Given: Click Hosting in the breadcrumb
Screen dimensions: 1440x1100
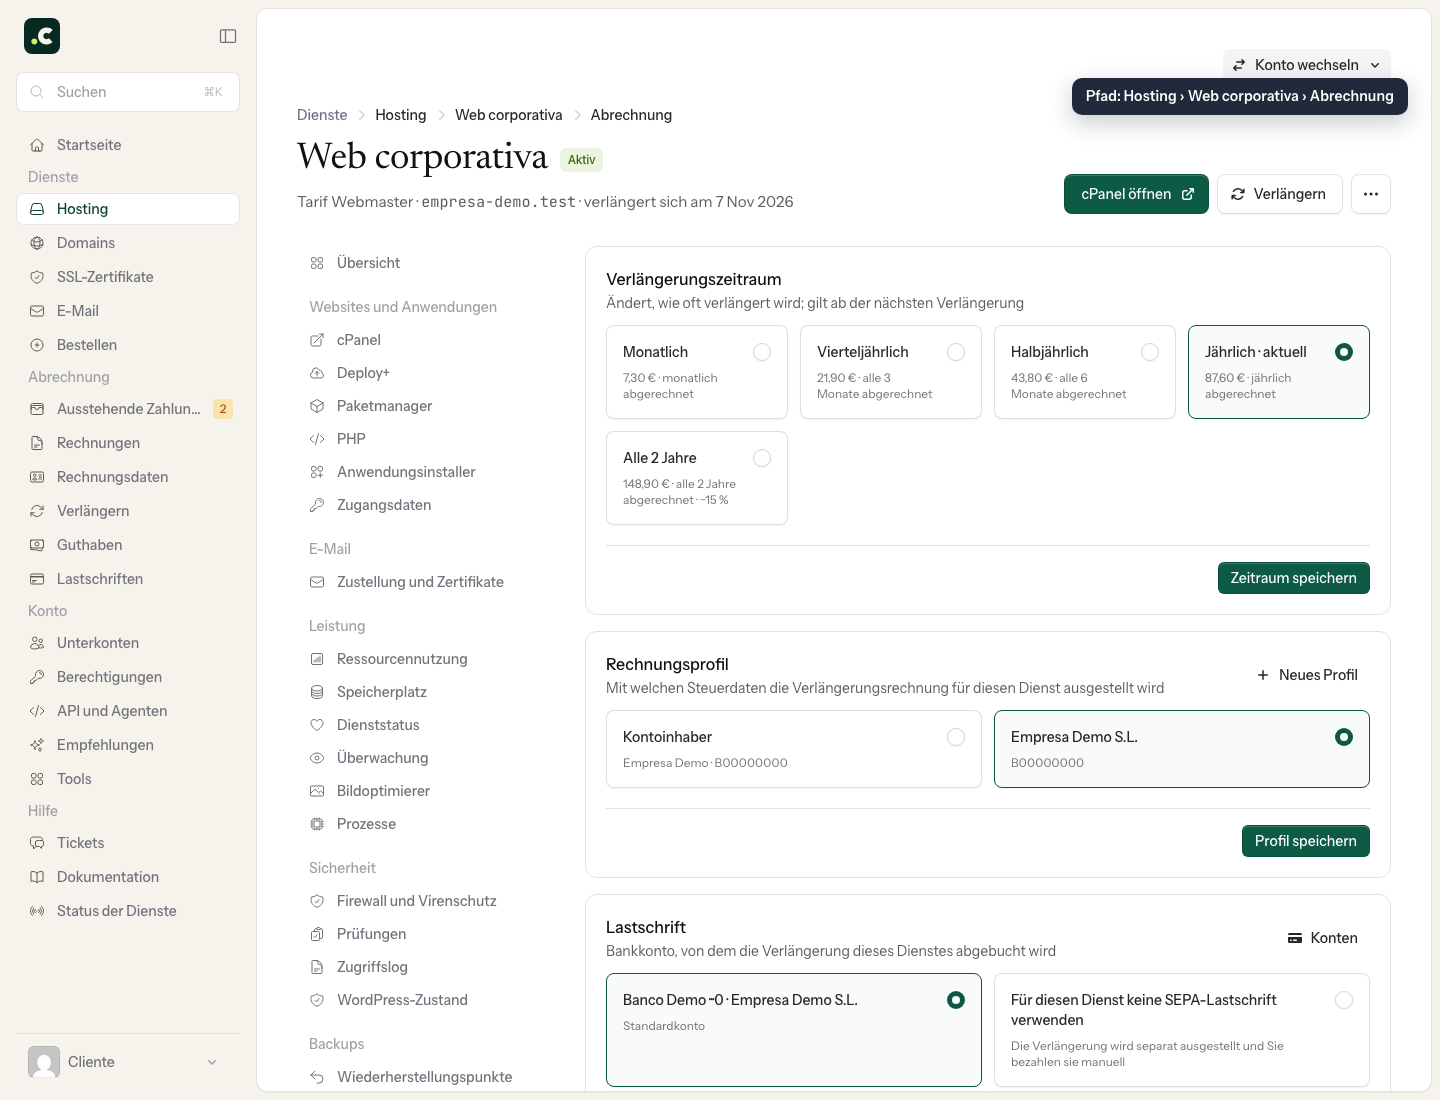Looking at the screenshot, I should (401, 115).
